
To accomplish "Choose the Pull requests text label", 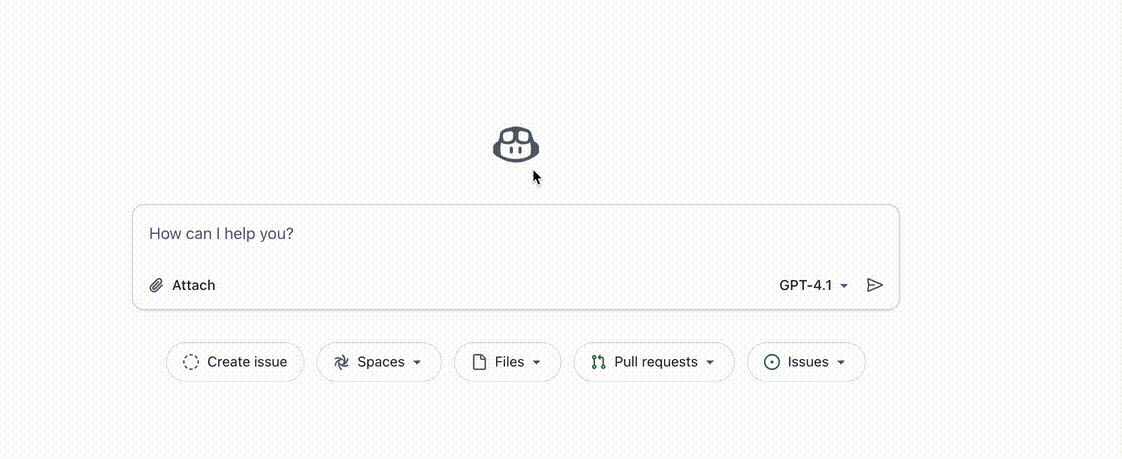I will [x=656, y=362].
